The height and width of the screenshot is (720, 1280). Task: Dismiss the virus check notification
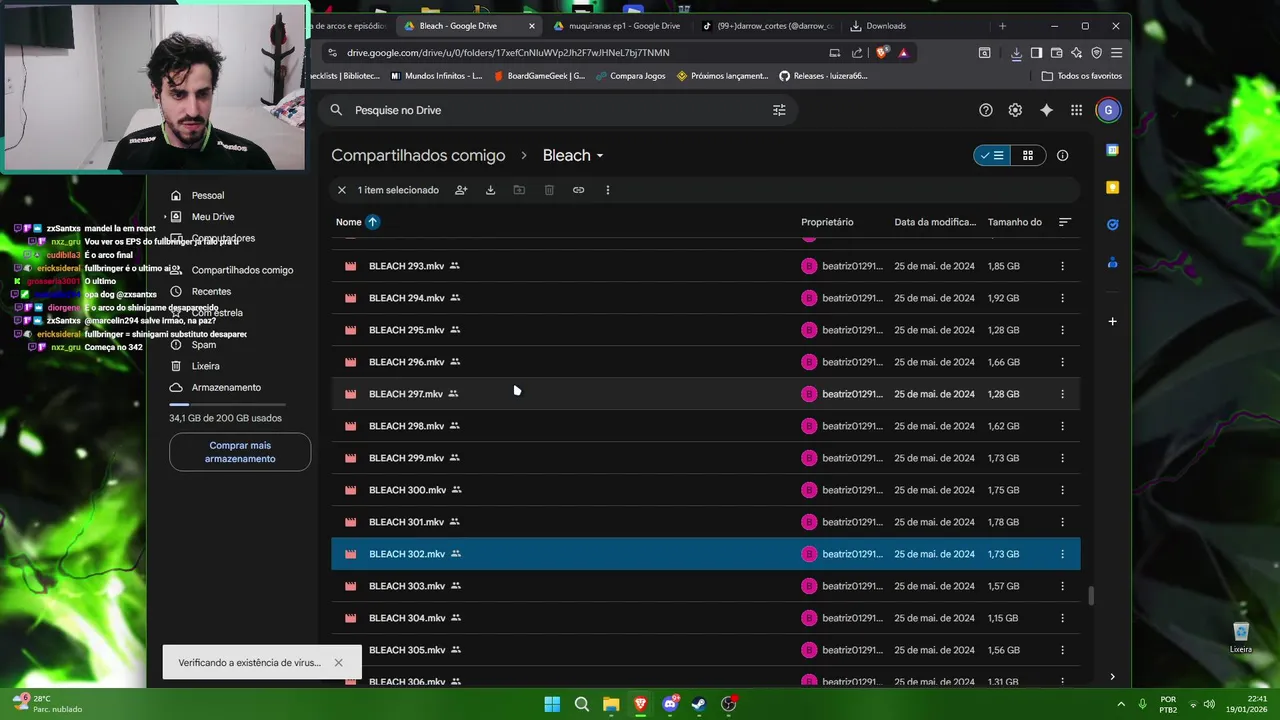click(338, 663)
